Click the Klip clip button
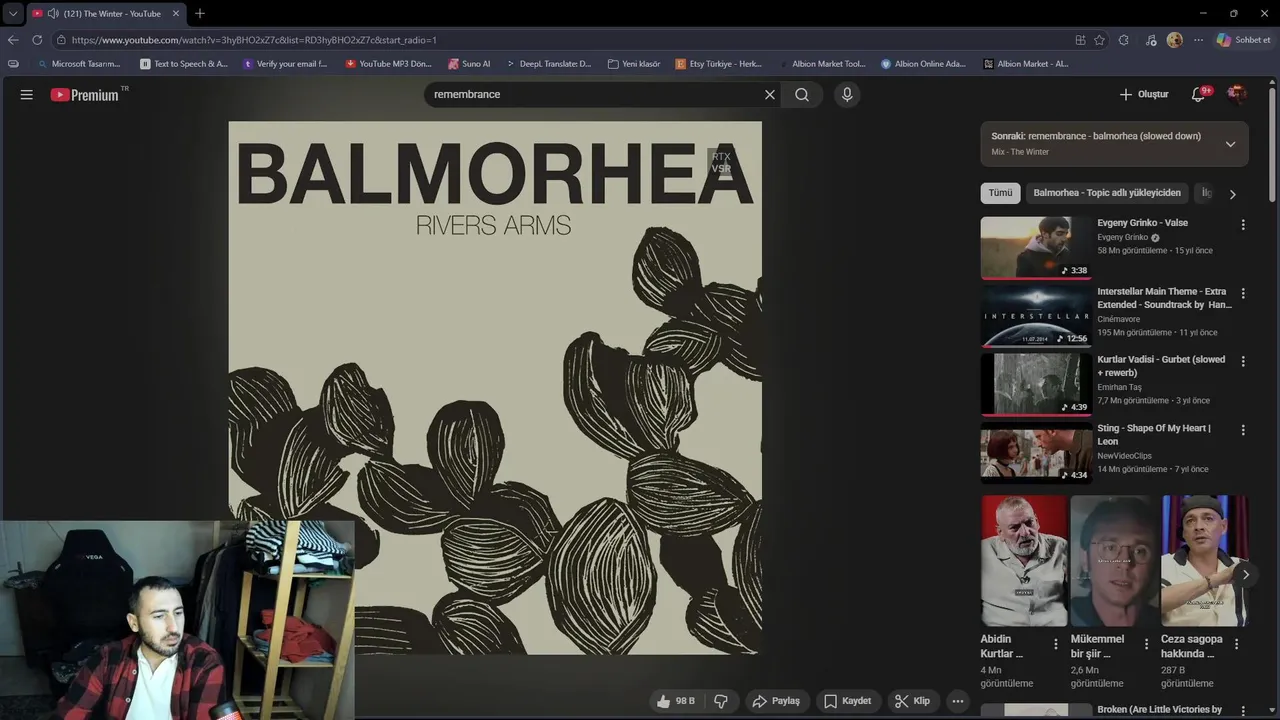This screenshot has width=1280, height=720. (912, 701)
